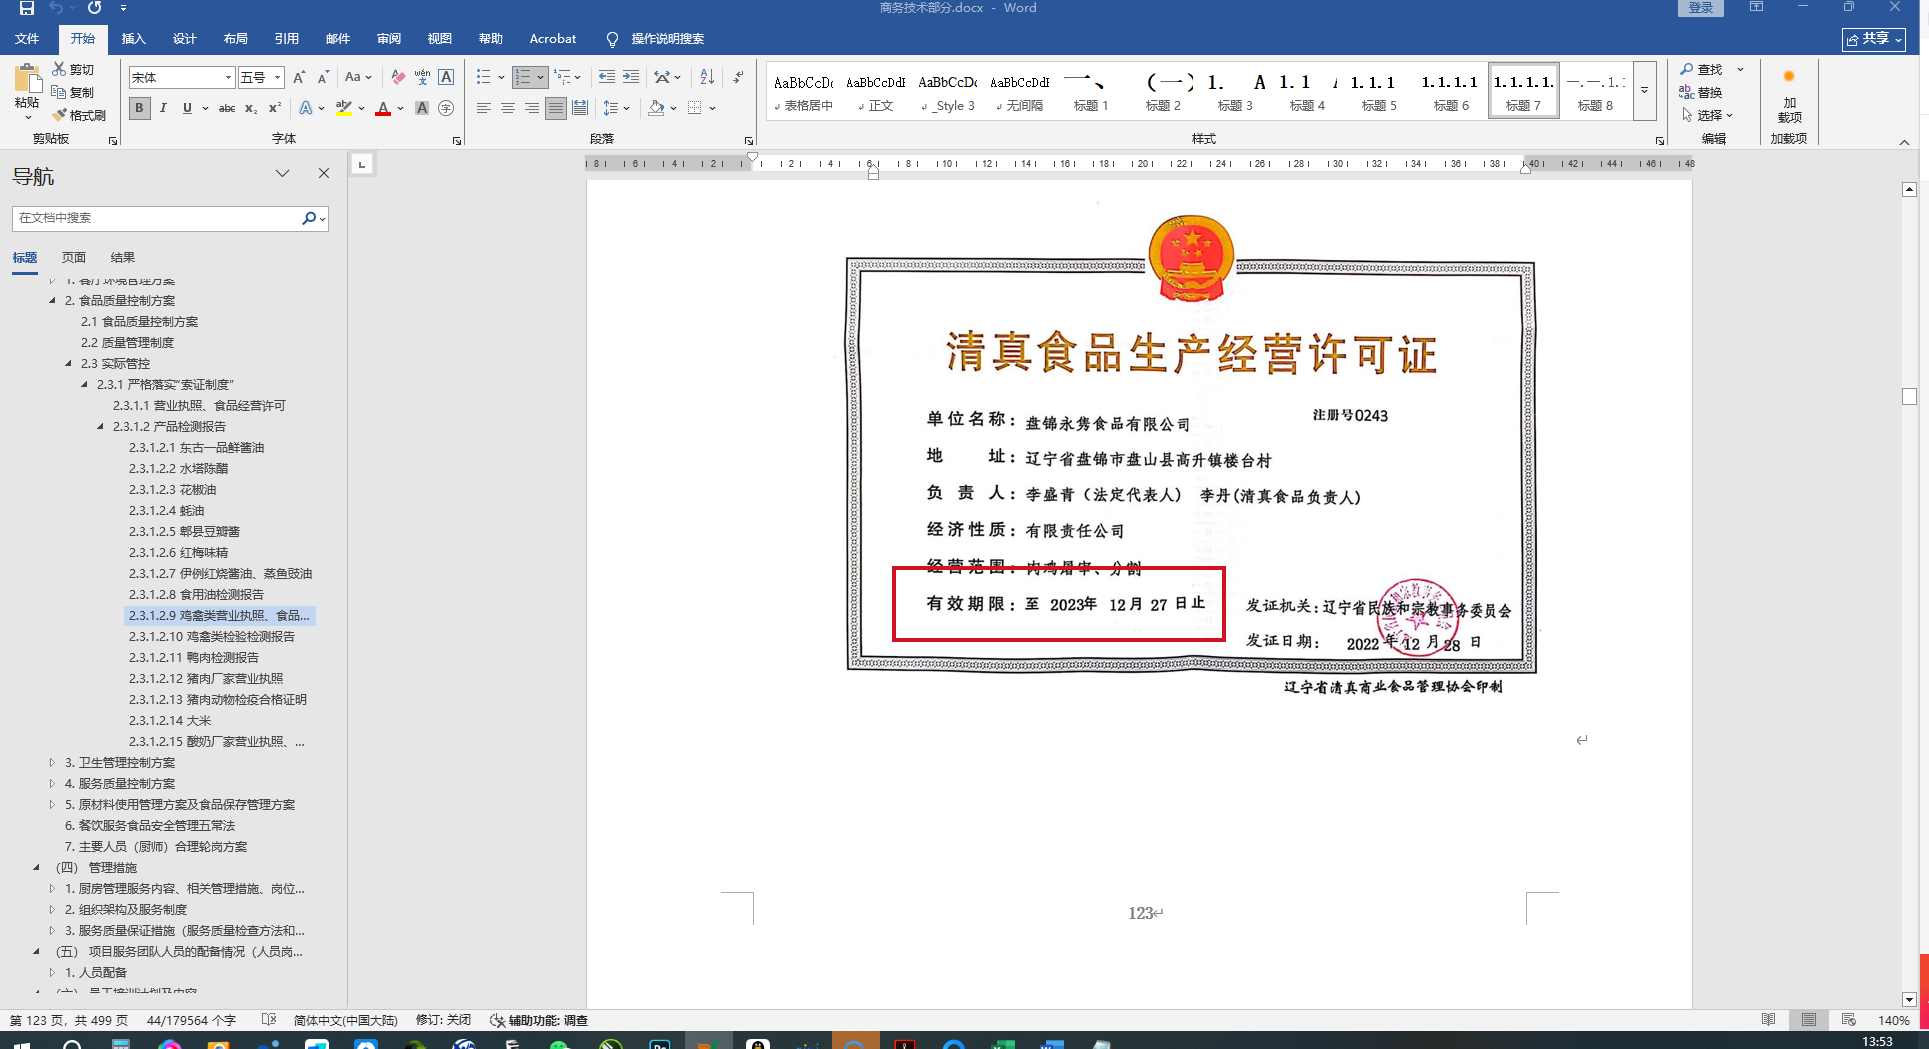Toggle underline formatting

click(x=186, y=108)
